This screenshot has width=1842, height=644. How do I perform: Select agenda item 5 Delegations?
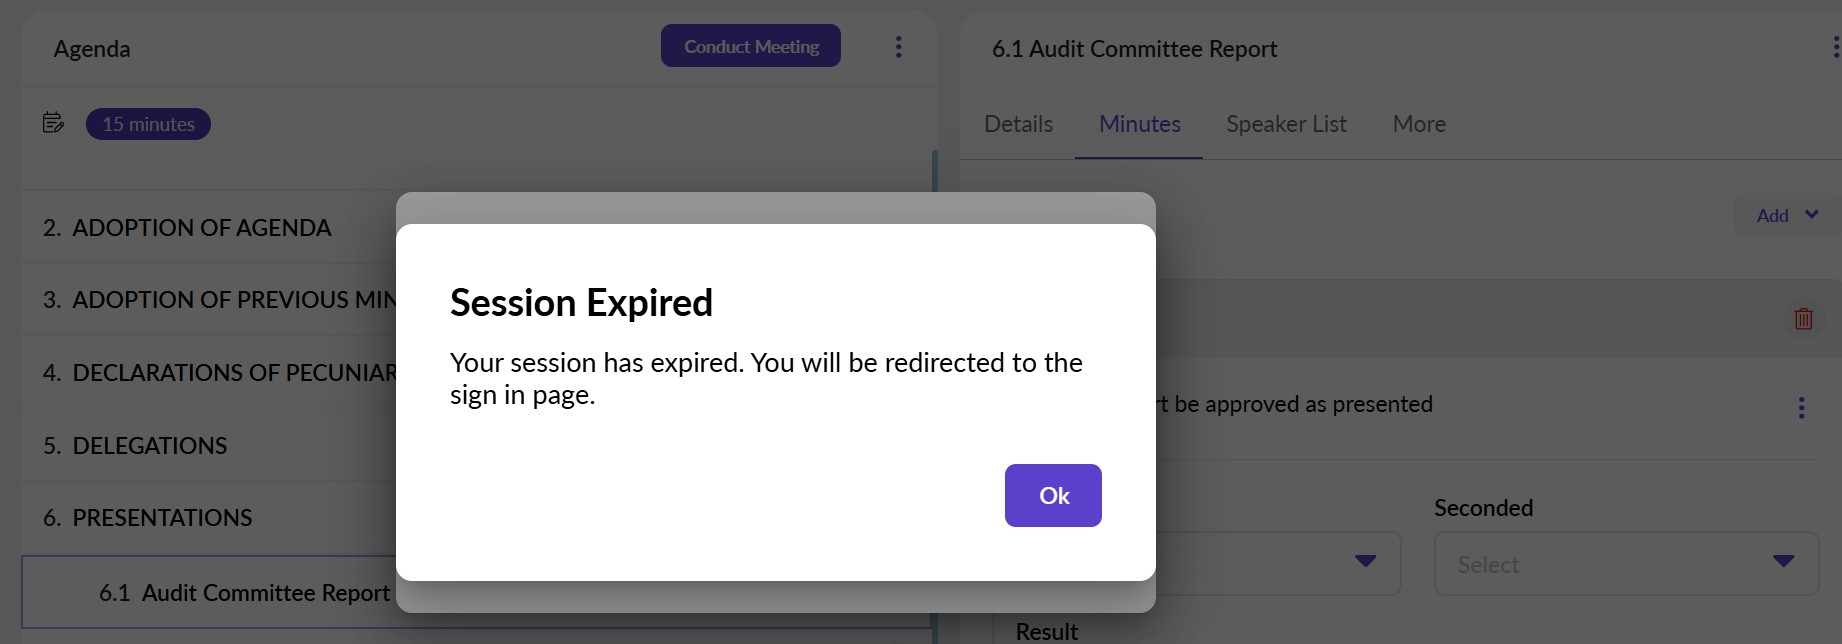[149, 445]
